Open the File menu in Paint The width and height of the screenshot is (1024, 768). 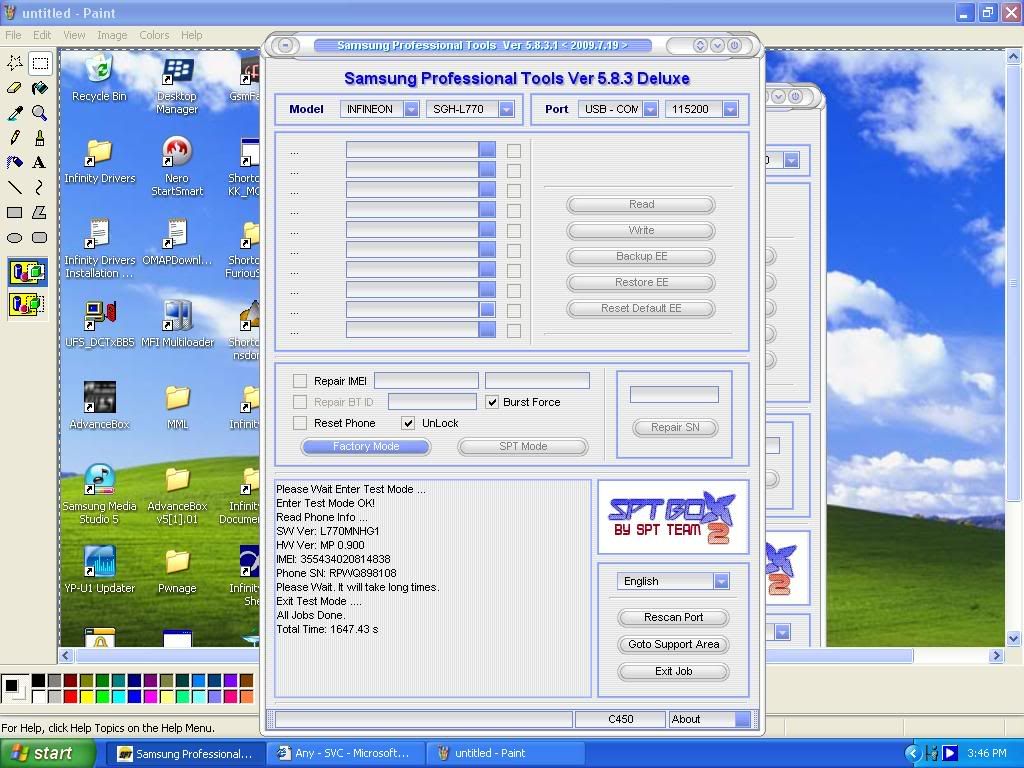pyautogui.click(x=13, y=35)
